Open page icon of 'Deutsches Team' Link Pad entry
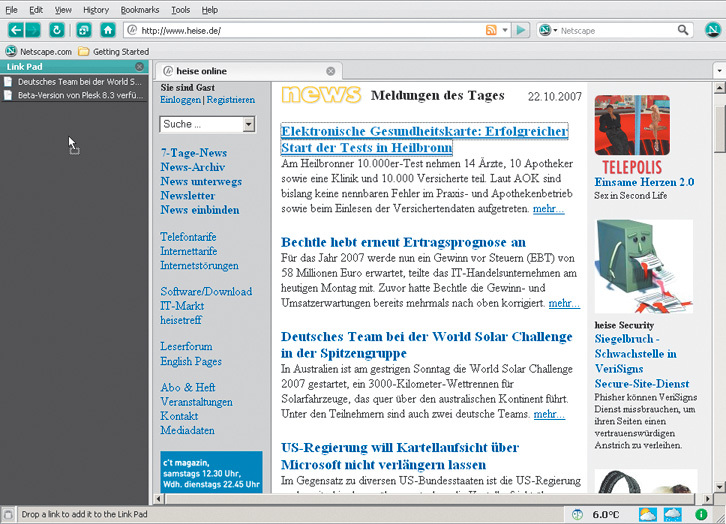The width and height of the screenshot is (726, 524). point(8,82)
